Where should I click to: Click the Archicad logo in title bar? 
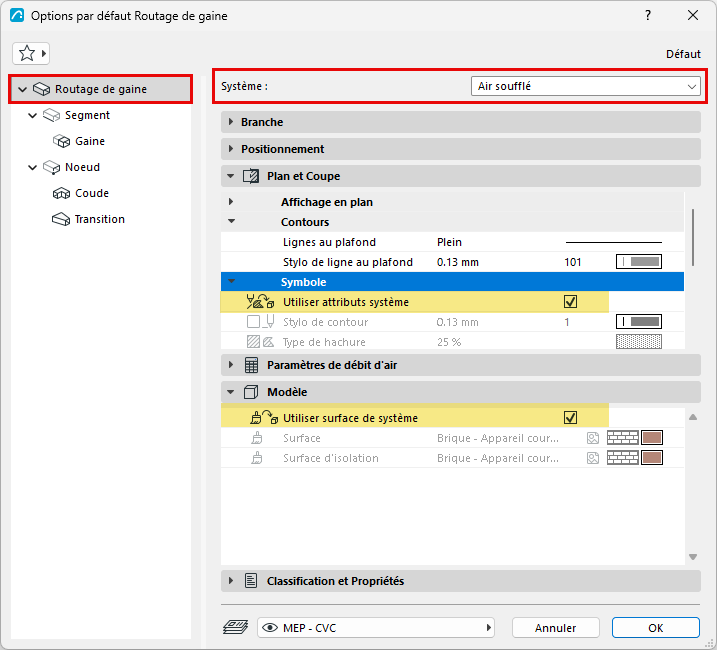point(17,15)
